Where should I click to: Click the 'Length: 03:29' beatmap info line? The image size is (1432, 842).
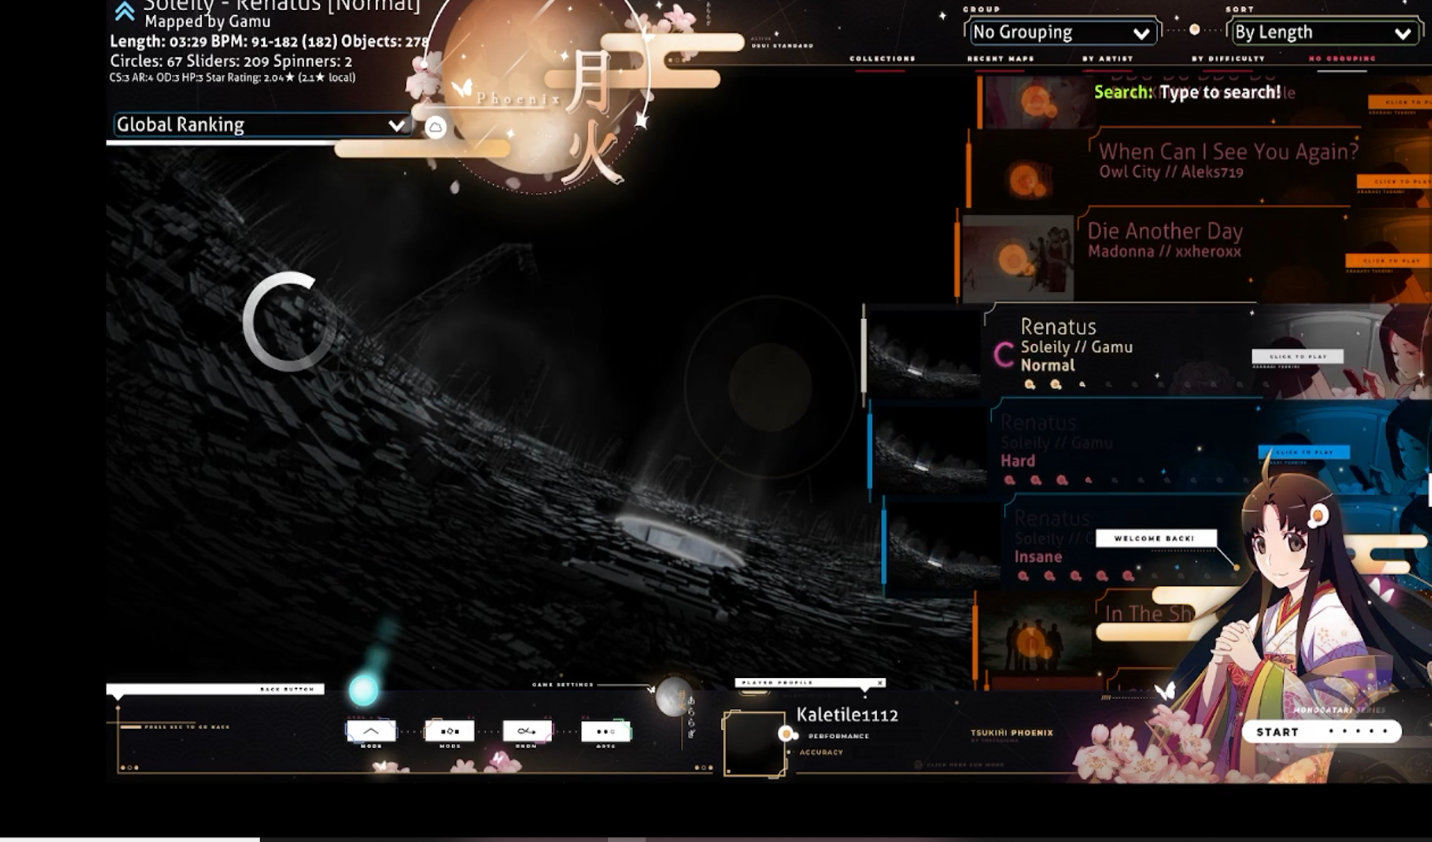pyautogui.click(x=270, y=41)
